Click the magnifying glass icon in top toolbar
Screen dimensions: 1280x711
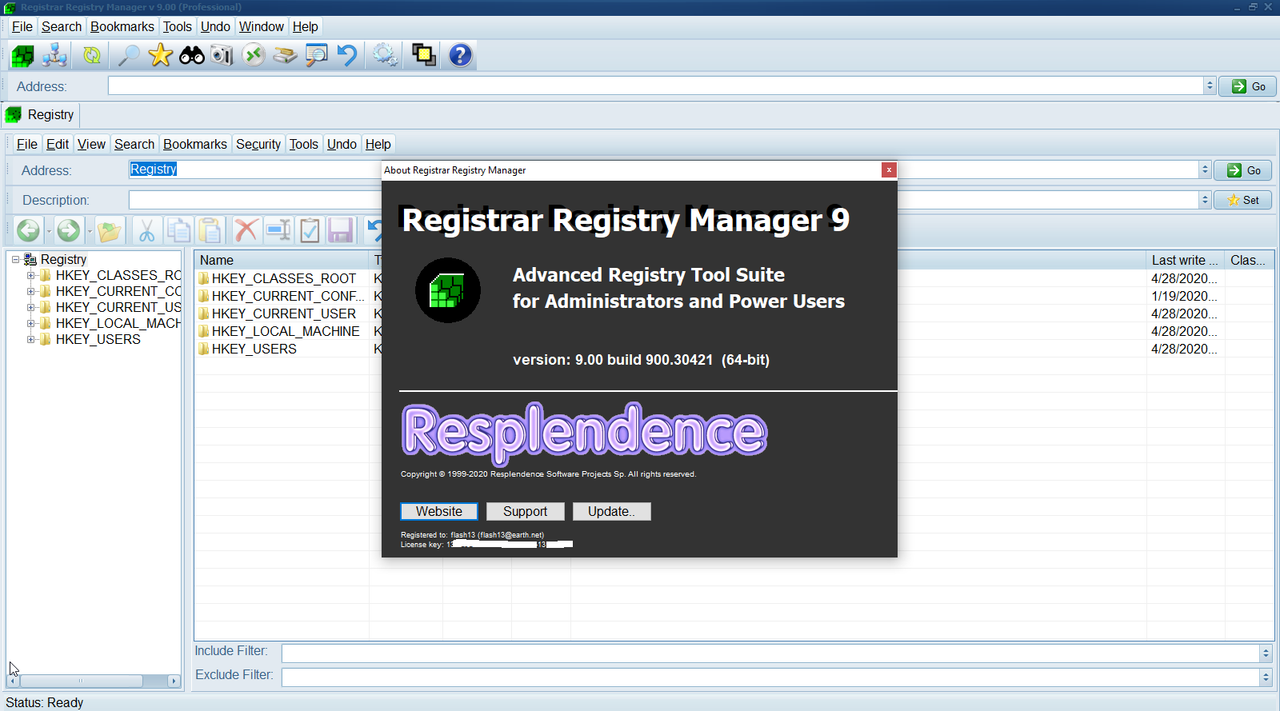coord(128,56)
